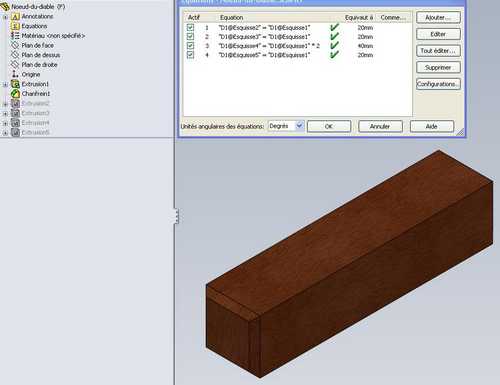Select the Chanfrein1 feature icon

tap(15, 94)
